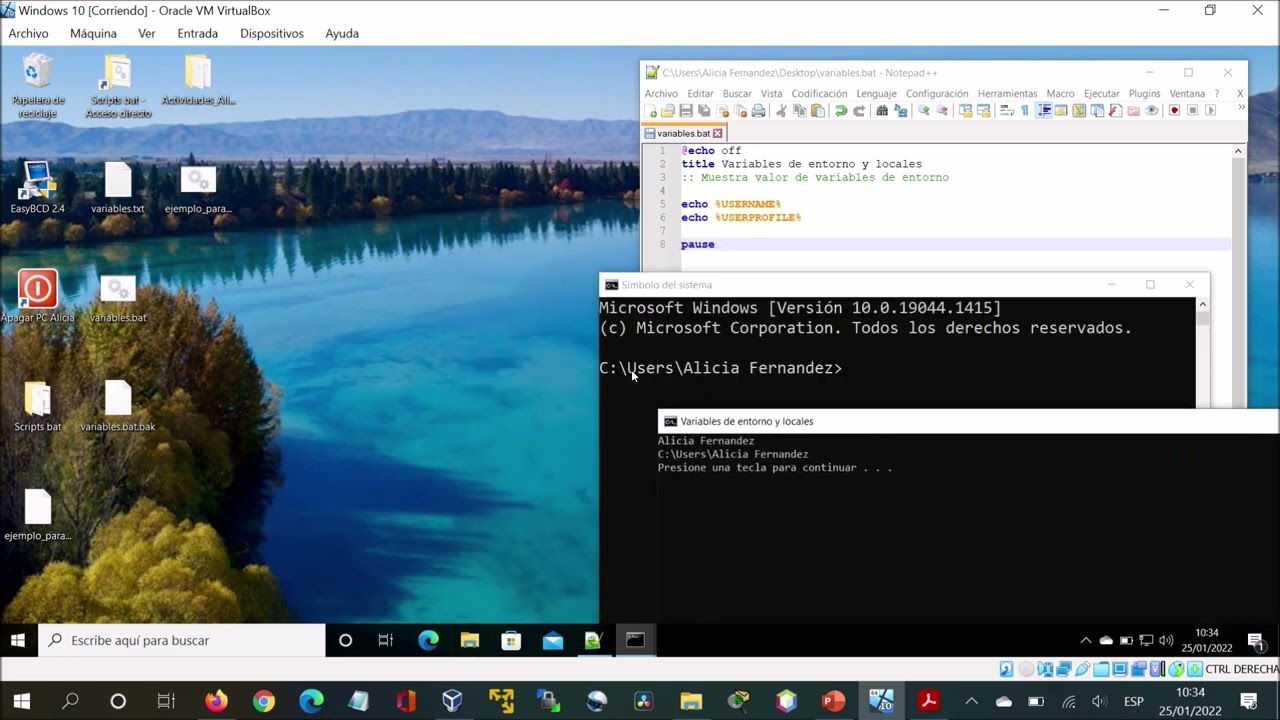Click Papelera de reciclaje desktop icon

click(38, 87)
